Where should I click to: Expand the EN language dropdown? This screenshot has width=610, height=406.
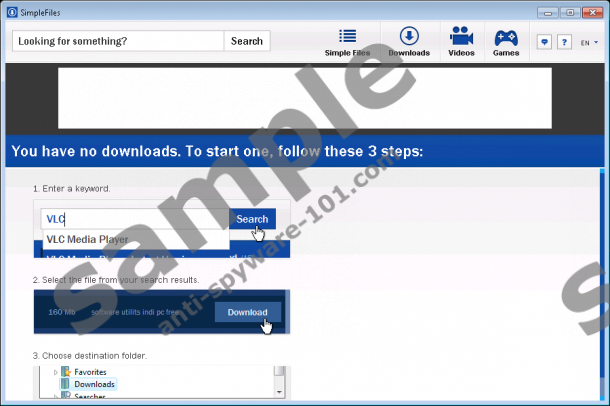coord(587,42)
